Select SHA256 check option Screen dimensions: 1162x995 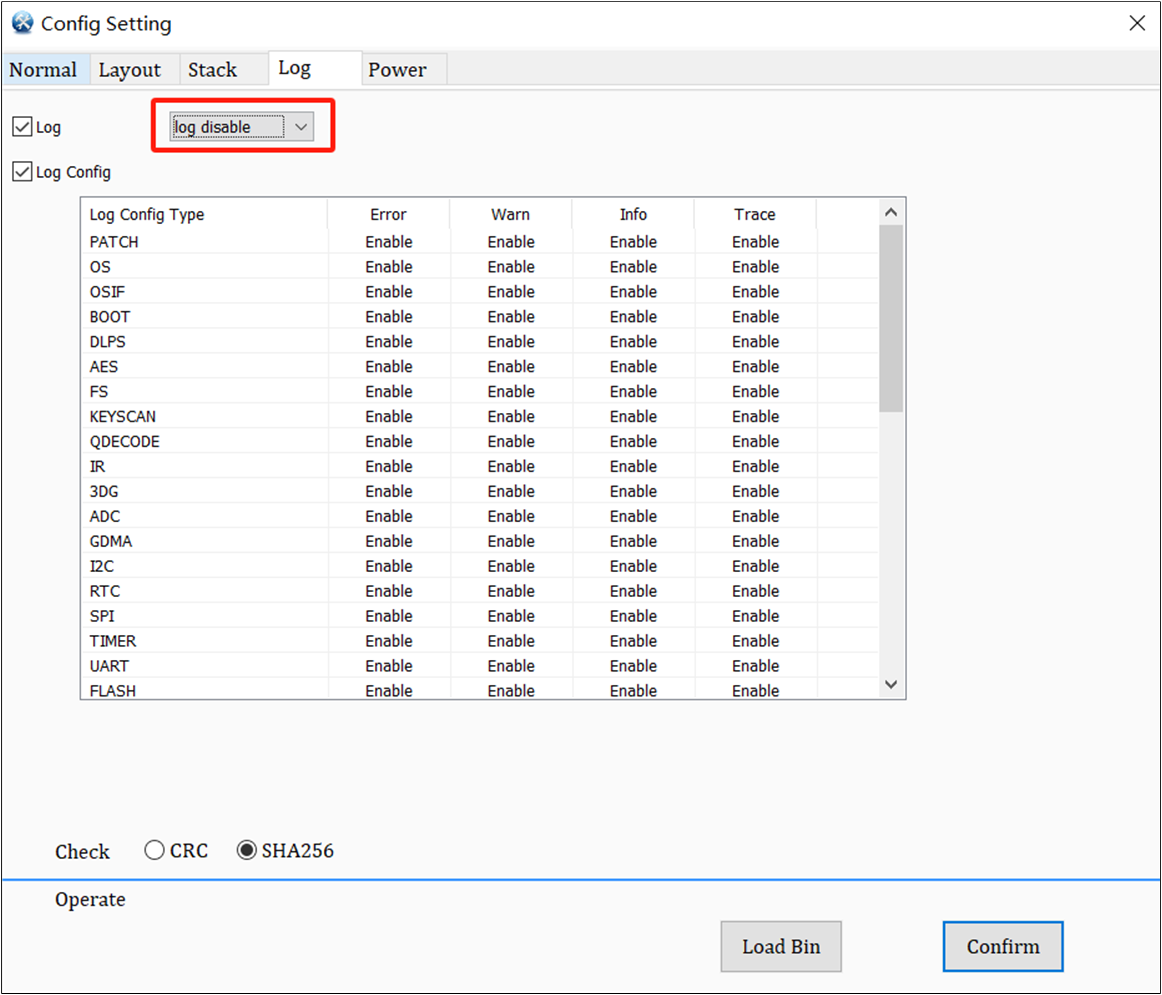click(x=246, y=850)
